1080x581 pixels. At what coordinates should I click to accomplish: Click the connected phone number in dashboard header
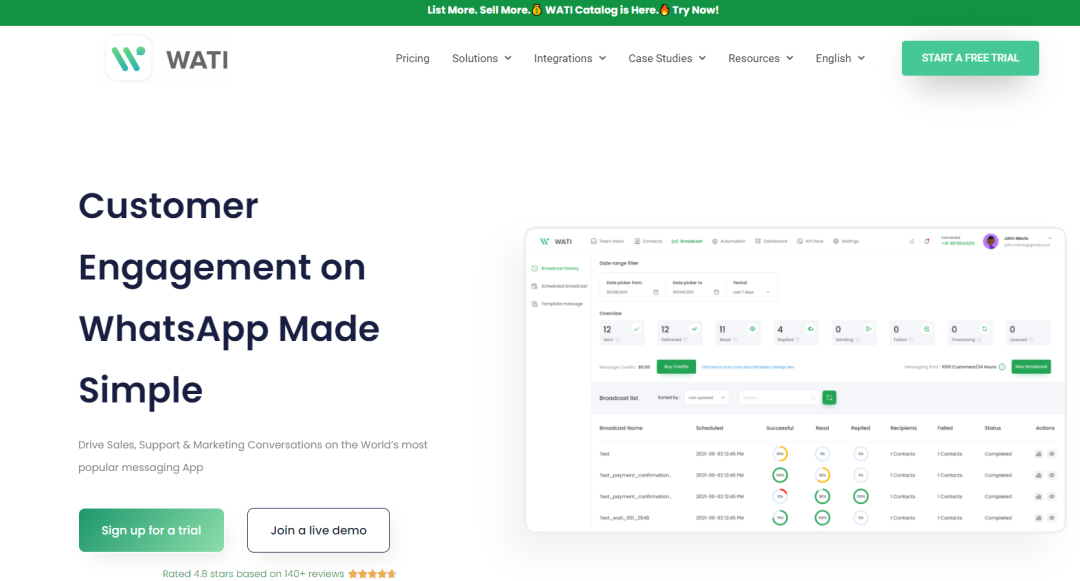(957, 244)
